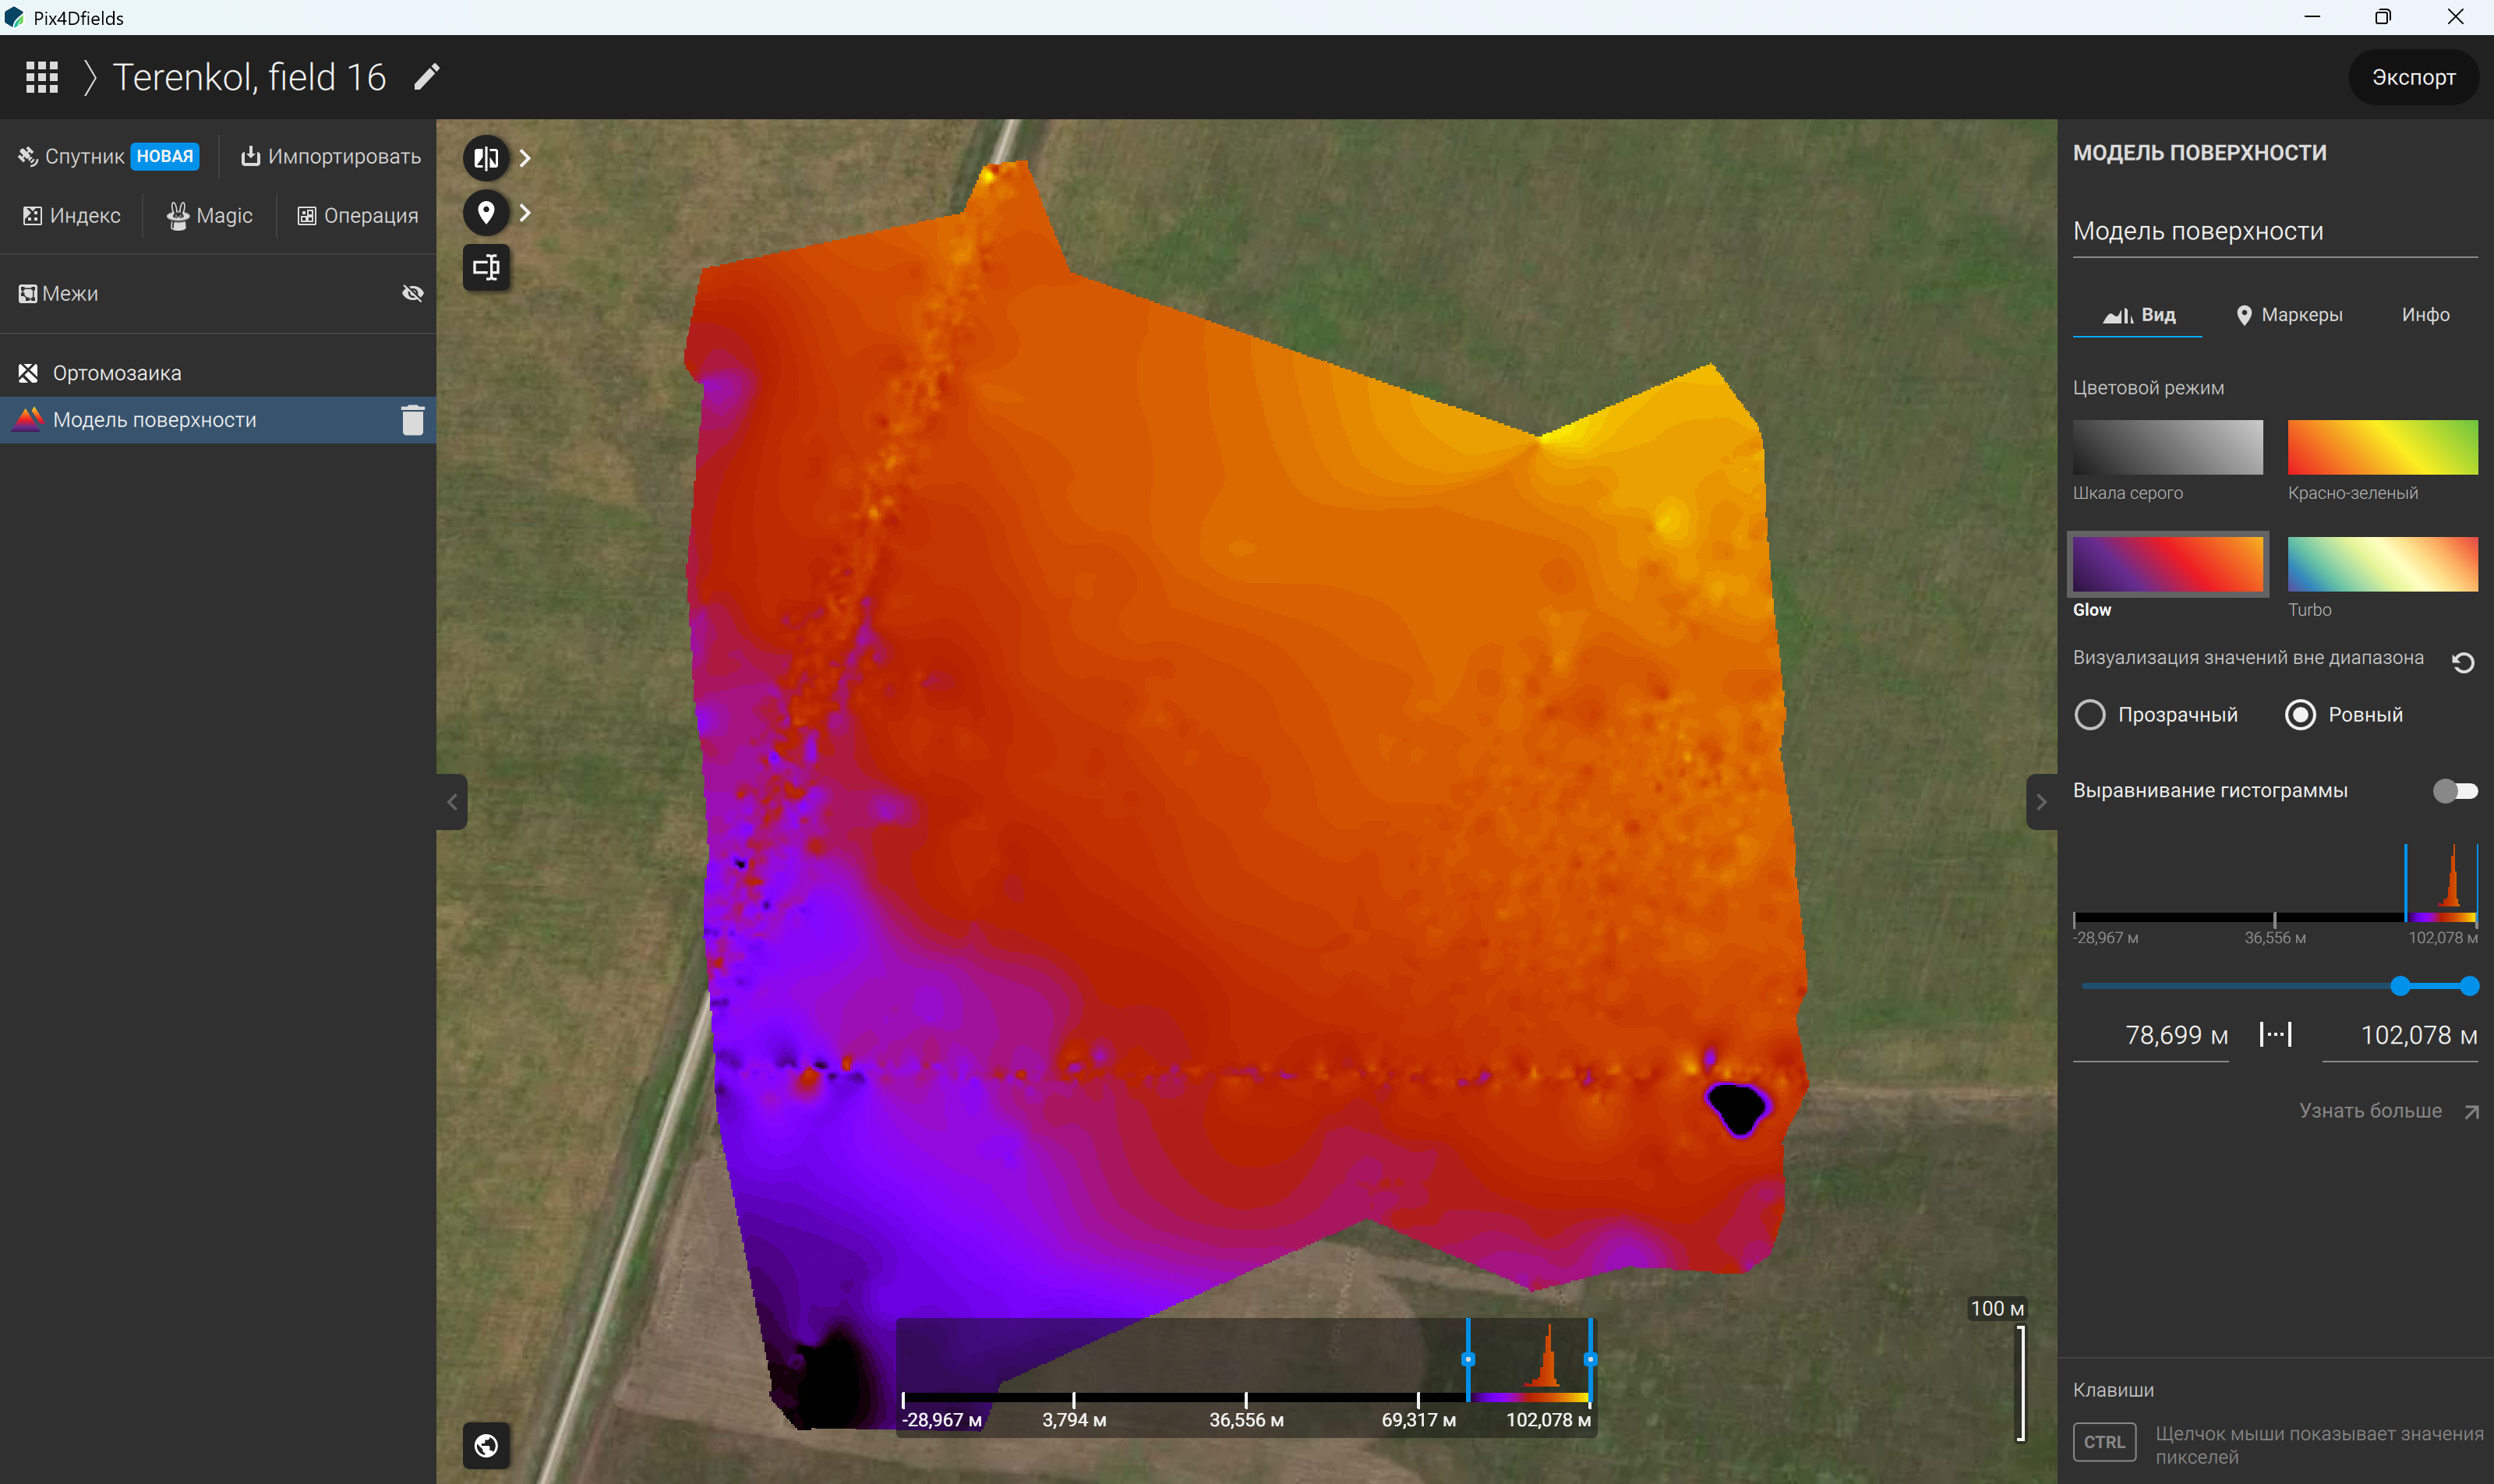Click the Экспорт button
Image resolution: width=2494 pixels, height=1484 pixels.
(2413, 77)
